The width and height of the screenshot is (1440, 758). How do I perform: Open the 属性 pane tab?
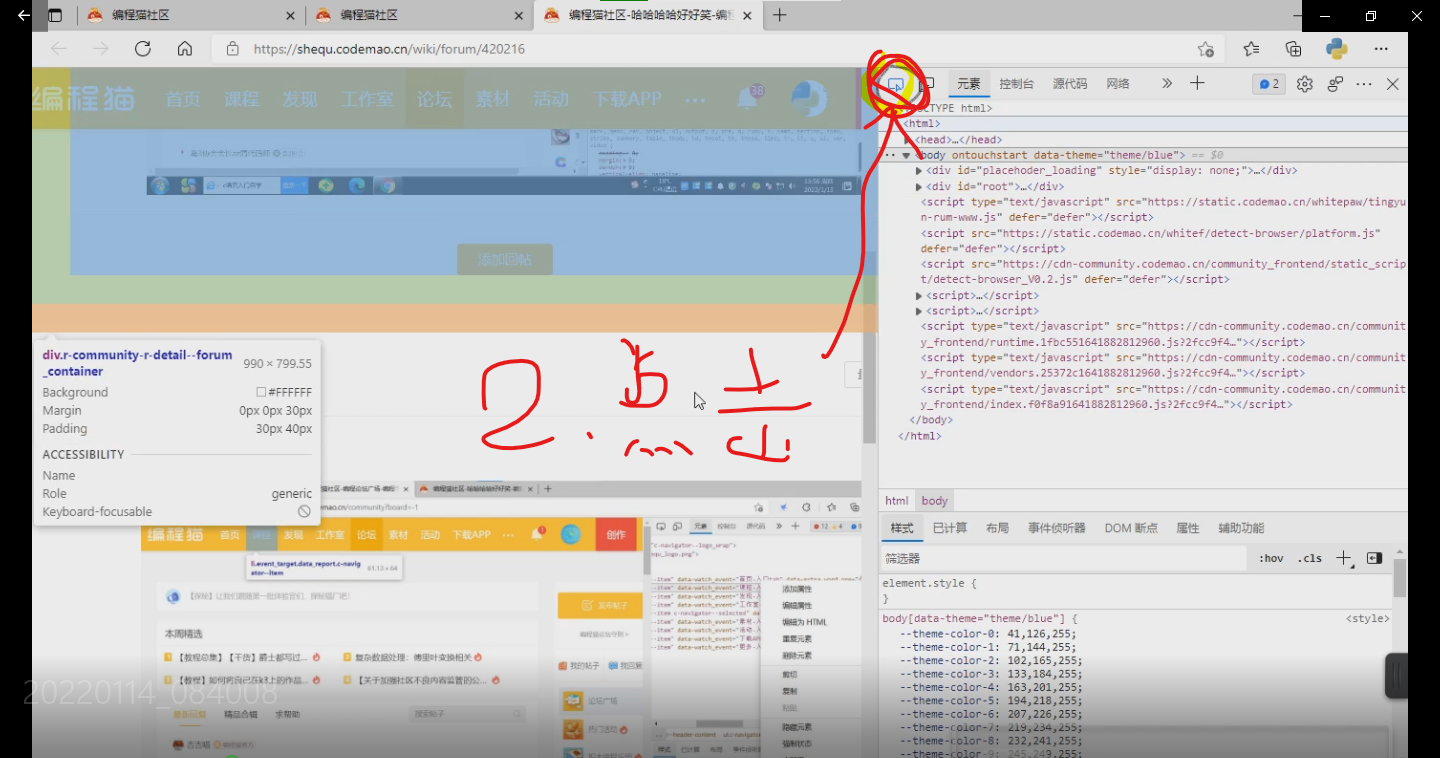1188,528
